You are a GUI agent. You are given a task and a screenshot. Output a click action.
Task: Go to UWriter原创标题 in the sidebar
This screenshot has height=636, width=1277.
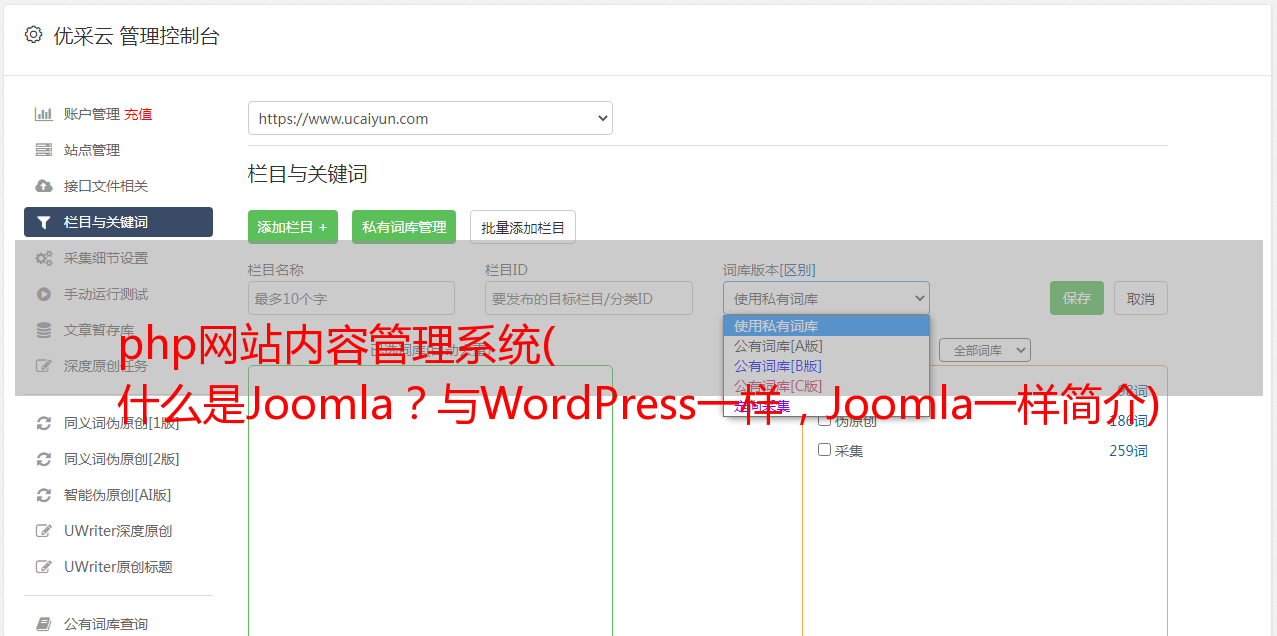pyautogui.click(x=118, y=567)
